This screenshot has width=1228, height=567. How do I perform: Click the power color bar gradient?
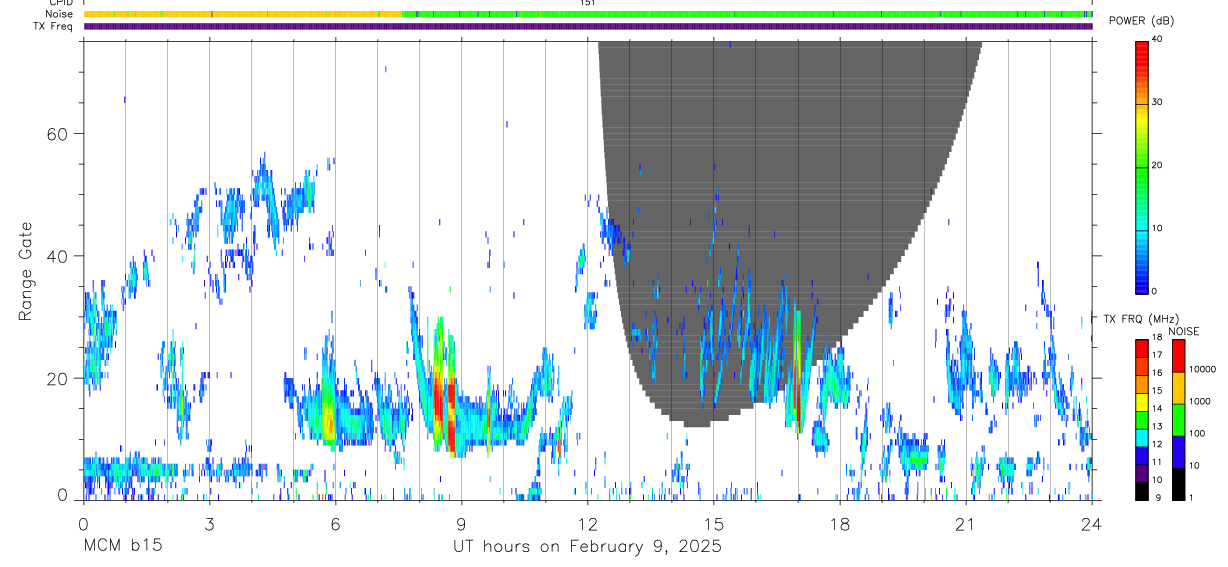click(x=1141, y=166)
